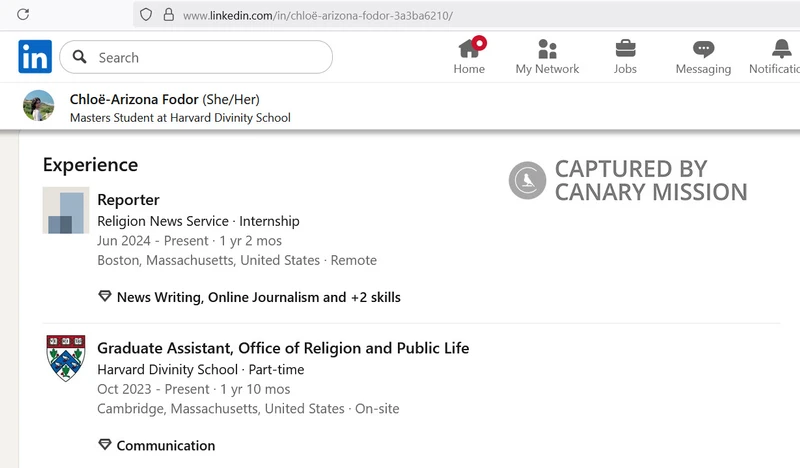Open the Home feed icon
The width and height of the screenshot is (800, 468).
point(469,48)
